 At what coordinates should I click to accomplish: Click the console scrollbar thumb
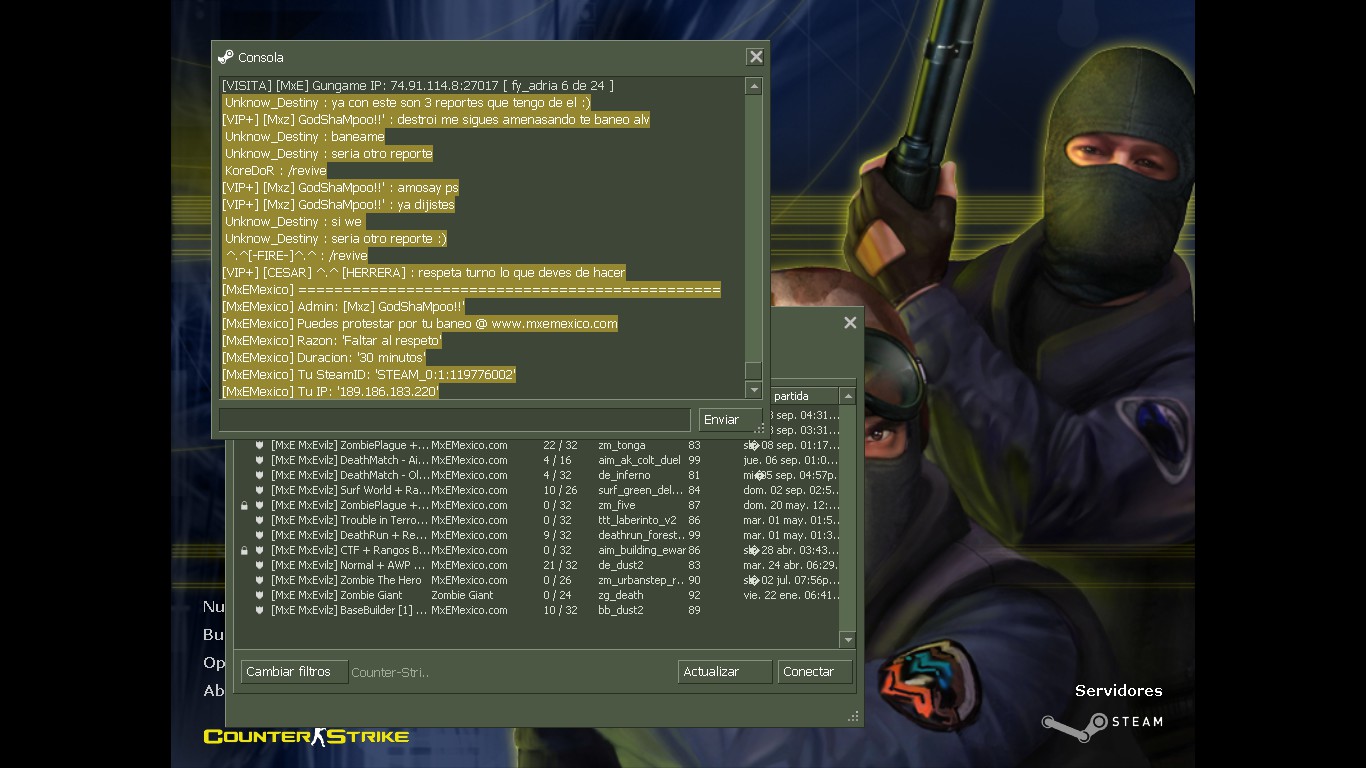click(x=754, y=371)
